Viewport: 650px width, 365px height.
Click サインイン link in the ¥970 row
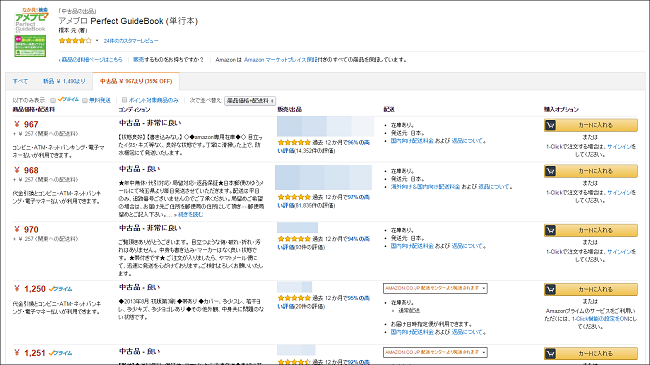point(619,252)
